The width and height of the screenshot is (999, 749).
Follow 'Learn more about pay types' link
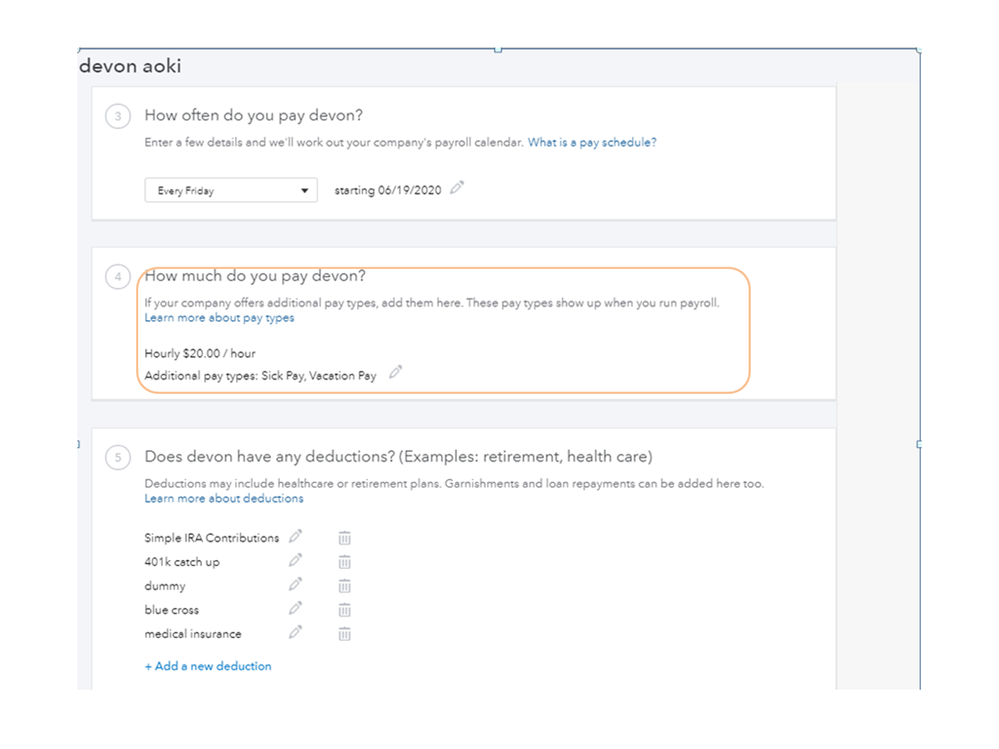[x=219, y=318]
